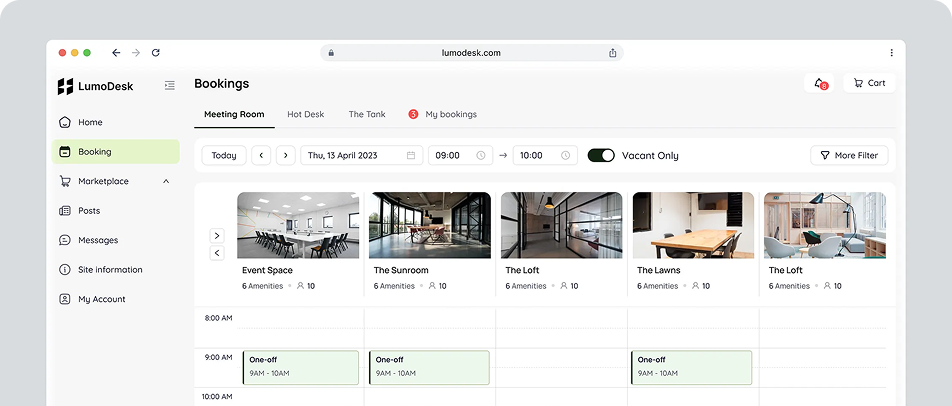Open the date picker for 13 April 2023

[x=361, y=155]
